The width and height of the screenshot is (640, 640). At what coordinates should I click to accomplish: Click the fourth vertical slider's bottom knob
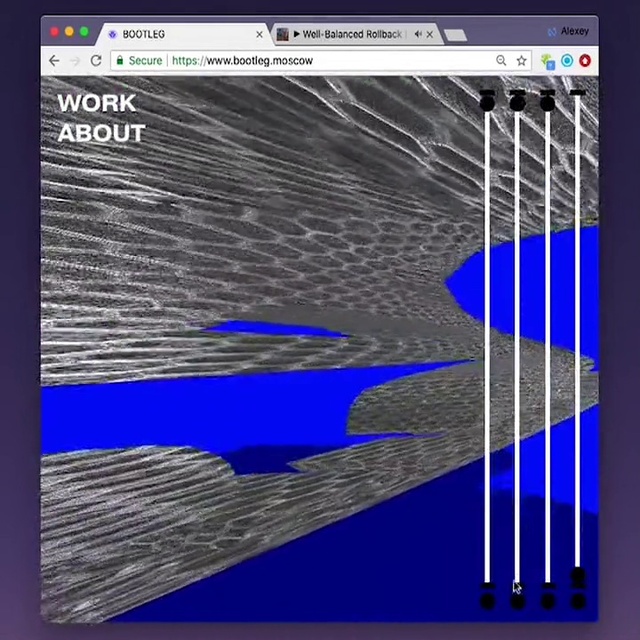tap(578, 575)
